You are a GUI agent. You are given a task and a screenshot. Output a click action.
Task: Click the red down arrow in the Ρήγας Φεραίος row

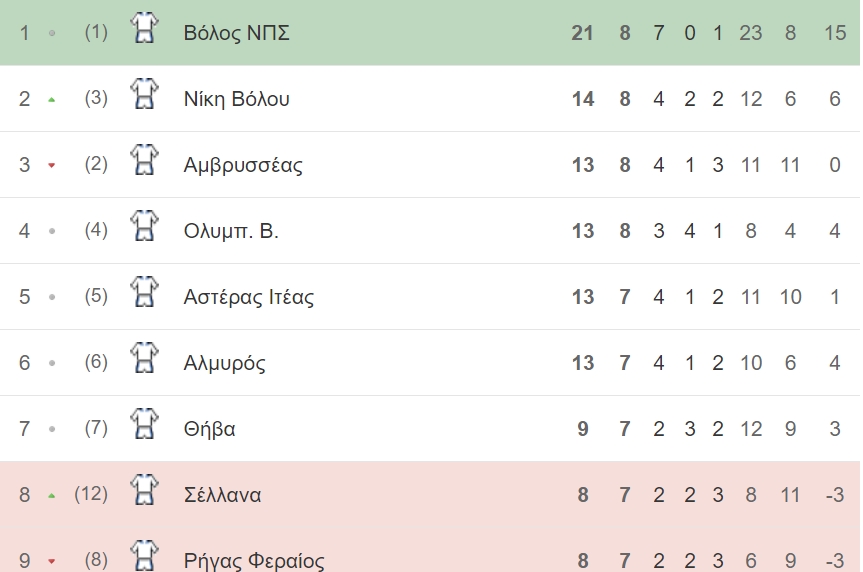pyautogui.click(x=52, y=561)
